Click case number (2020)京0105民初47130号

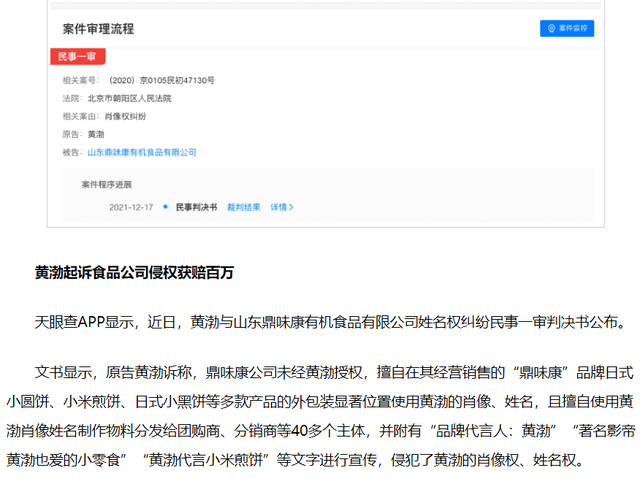pos(161,80)
